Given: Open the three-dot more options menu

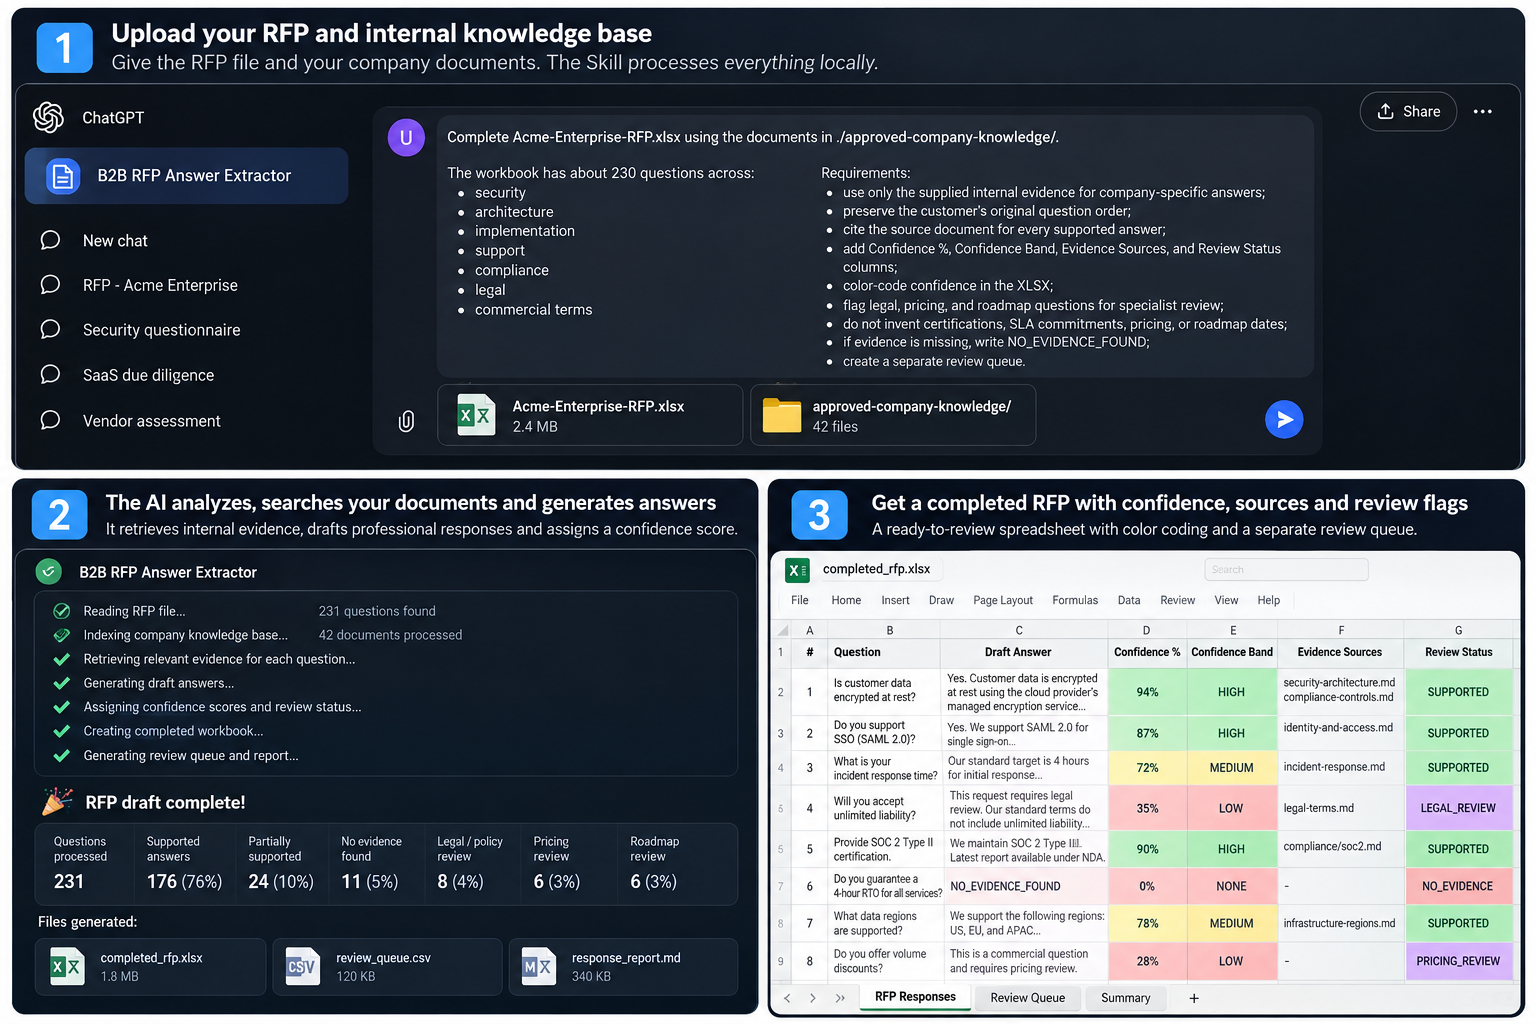Looking at the screenshot, I should click(x=1483, y=111).
